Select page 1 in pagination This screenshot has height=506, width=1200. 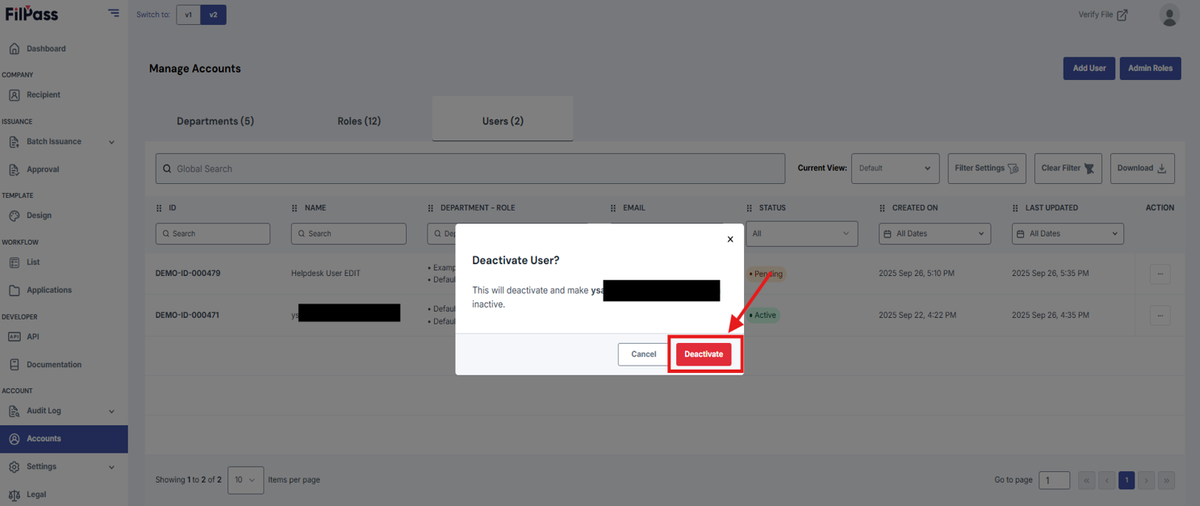[1126, 480]
